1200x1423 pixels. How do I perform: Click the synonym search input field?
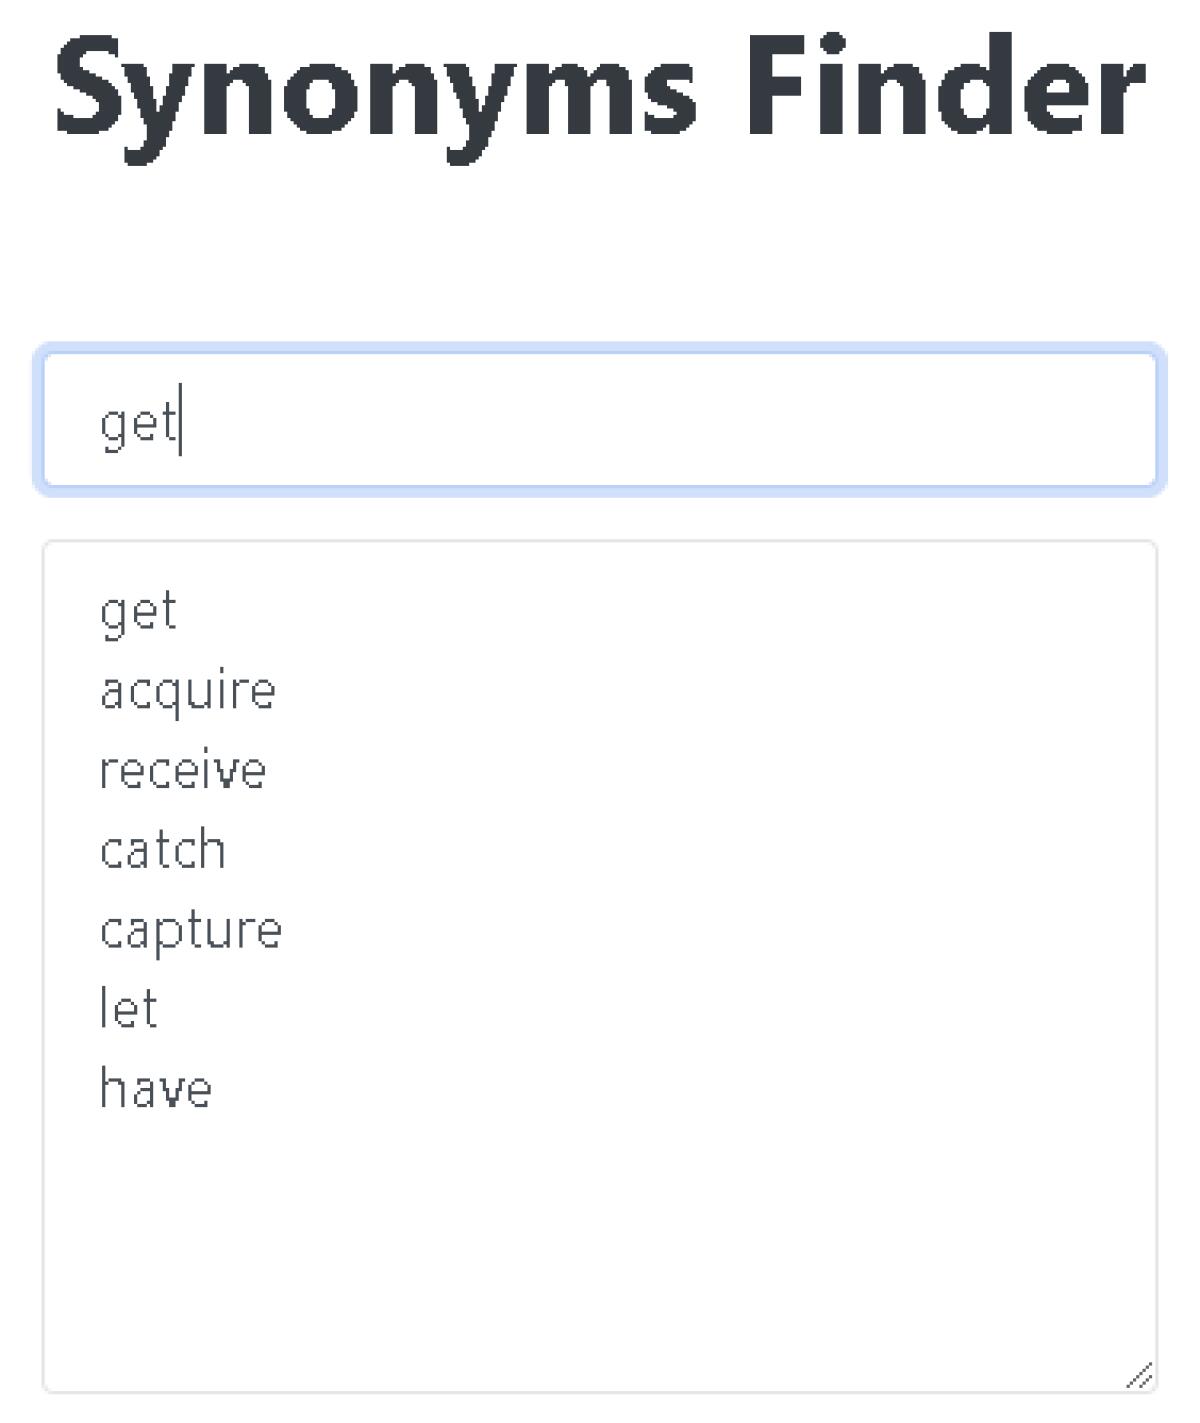(598, 420)
